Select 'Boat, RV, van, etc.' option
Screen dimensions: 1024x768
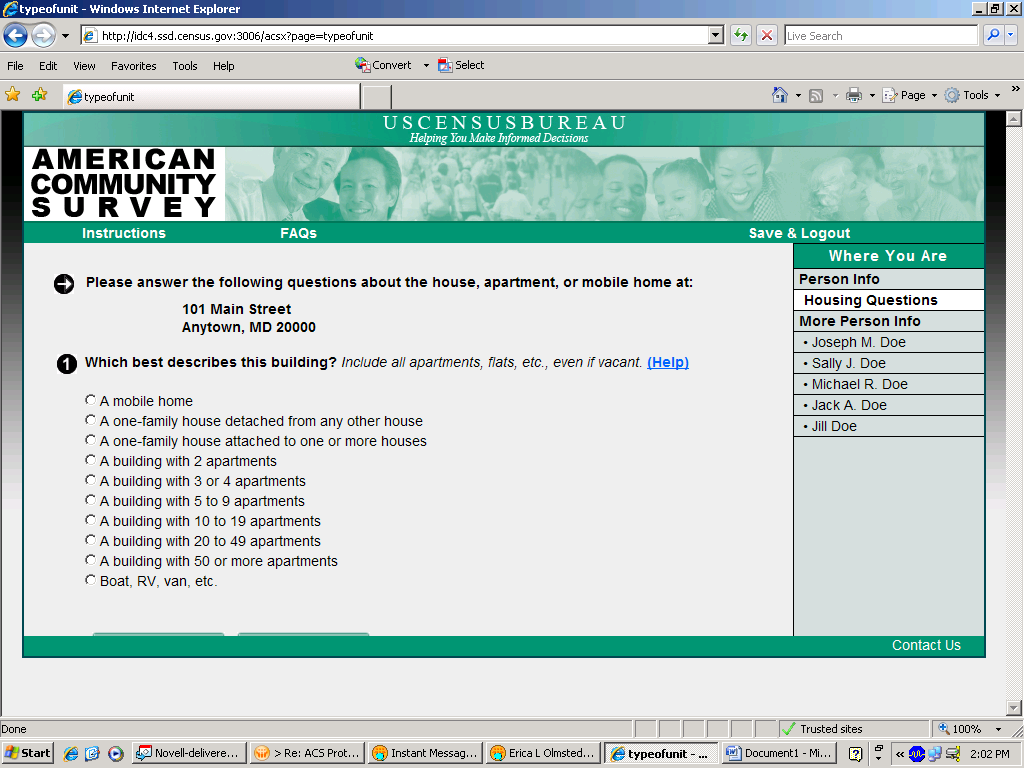coord(90,580)
